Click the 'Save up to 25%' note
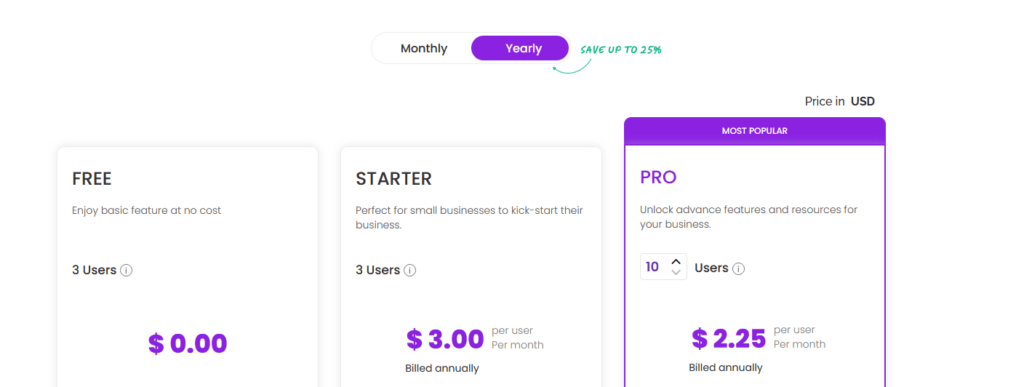 click(621, 50)
